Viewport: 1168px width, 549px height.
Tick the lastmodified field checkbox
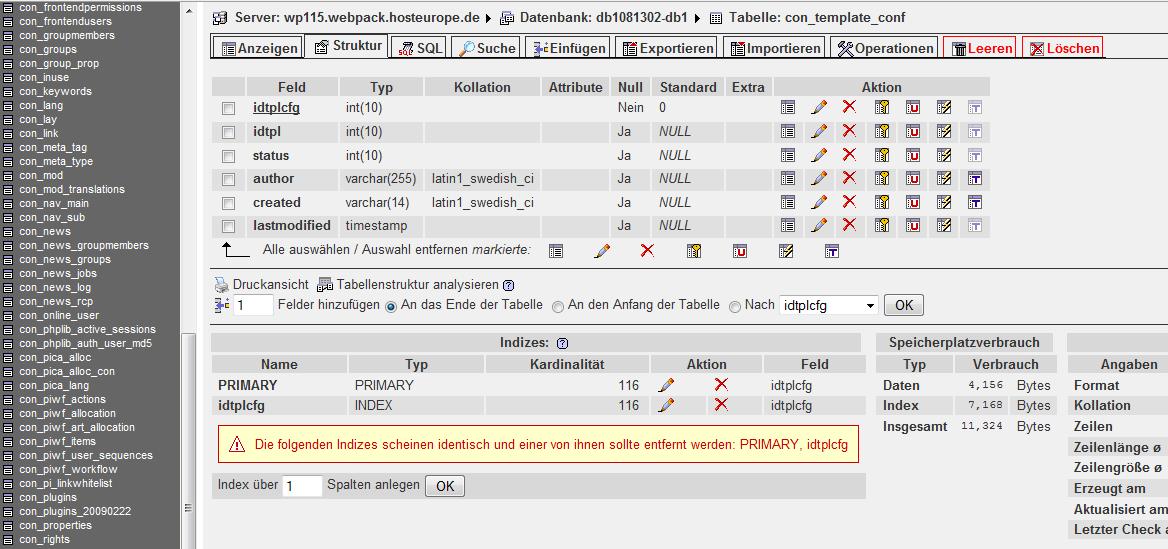click(x=229, y=226)
